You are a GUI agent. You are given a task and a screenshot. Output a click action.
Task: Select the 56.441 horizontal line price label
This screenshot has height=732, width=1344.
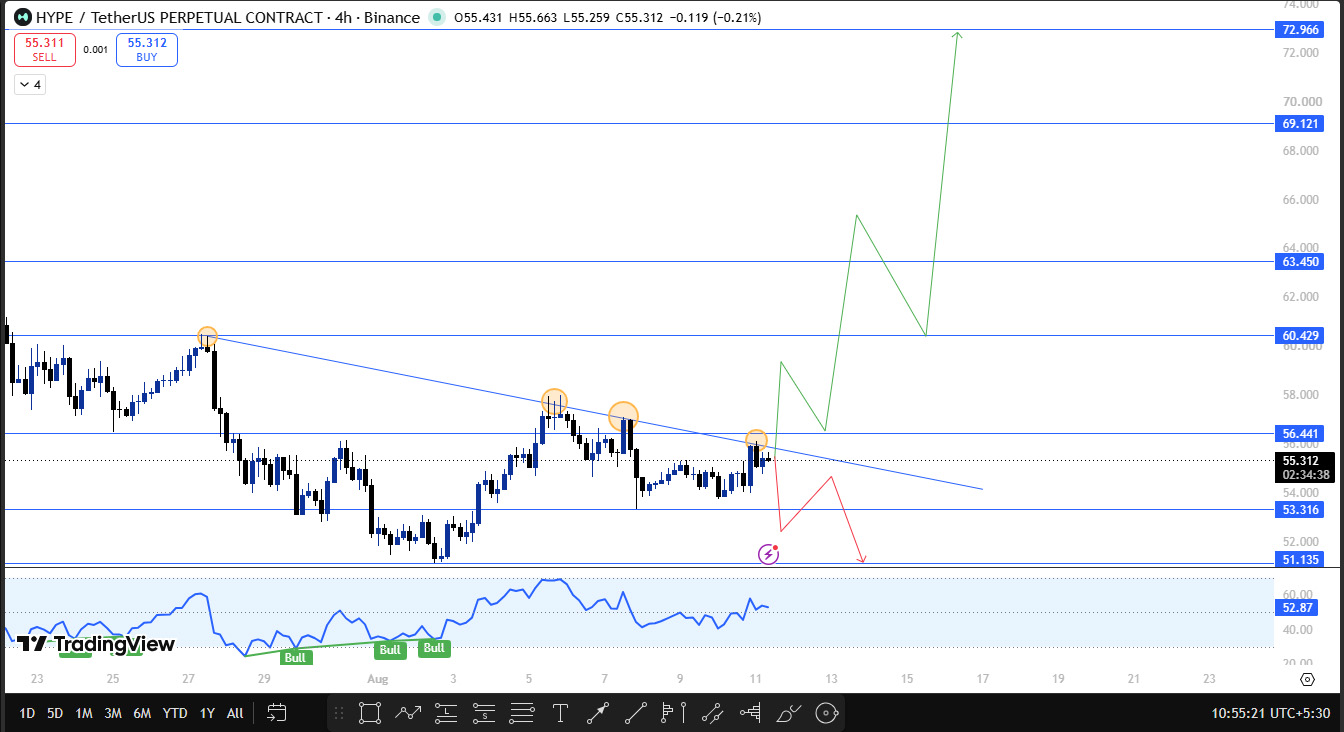pos(1300,434)
